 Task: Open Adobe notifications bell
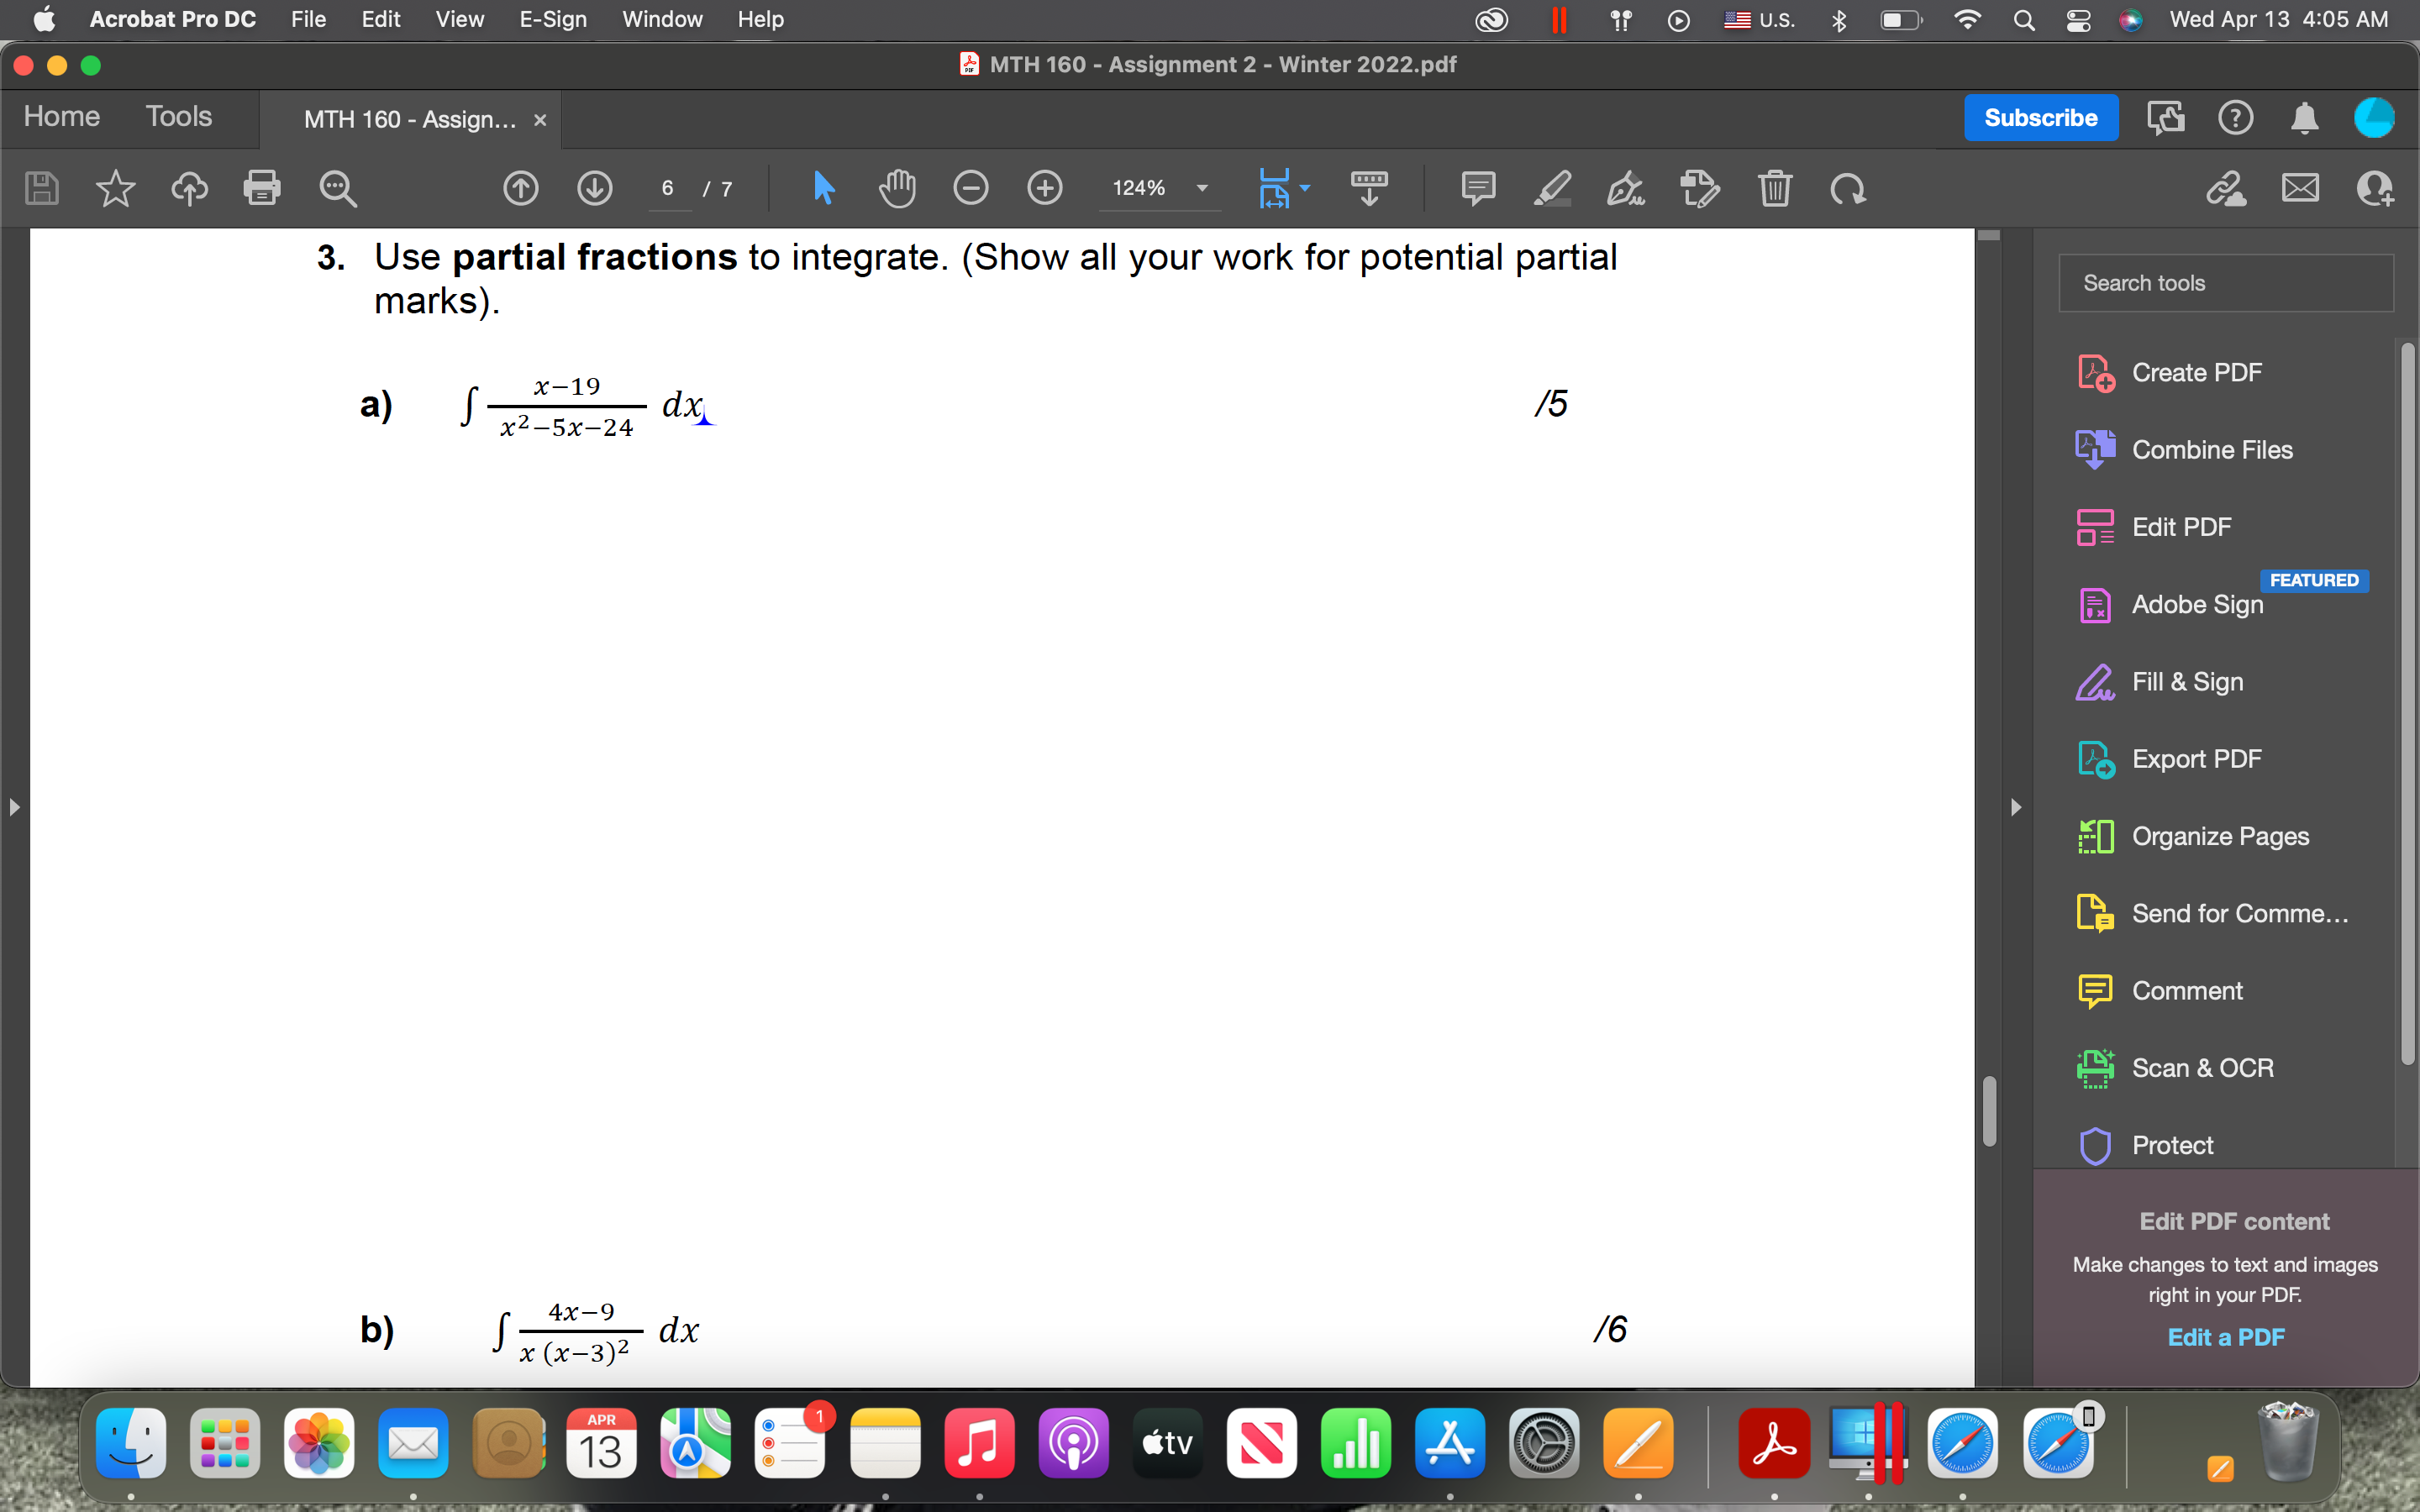pos(2303,117)
